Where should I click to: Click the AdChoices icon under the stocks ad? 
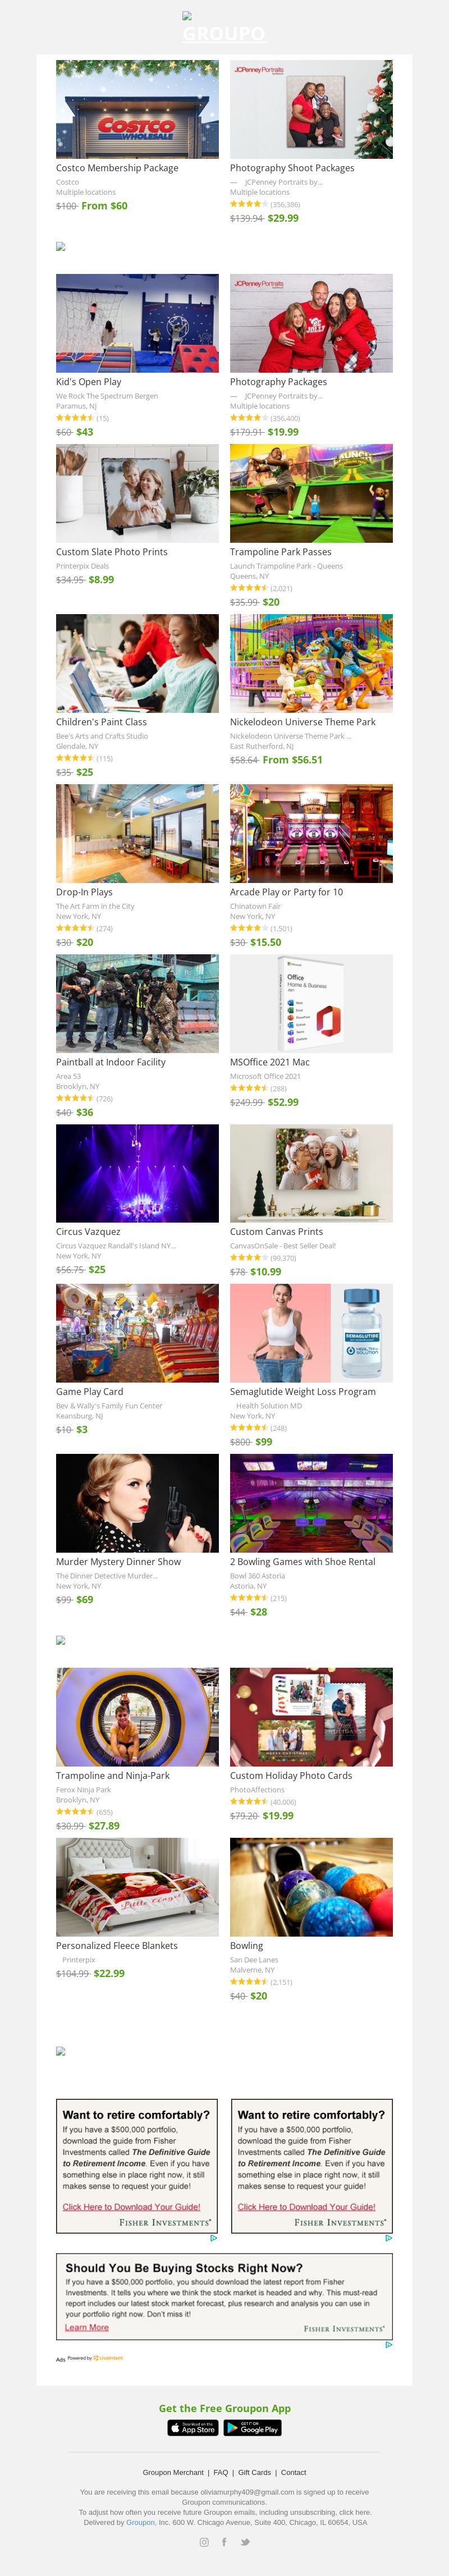click(388, 2344)
